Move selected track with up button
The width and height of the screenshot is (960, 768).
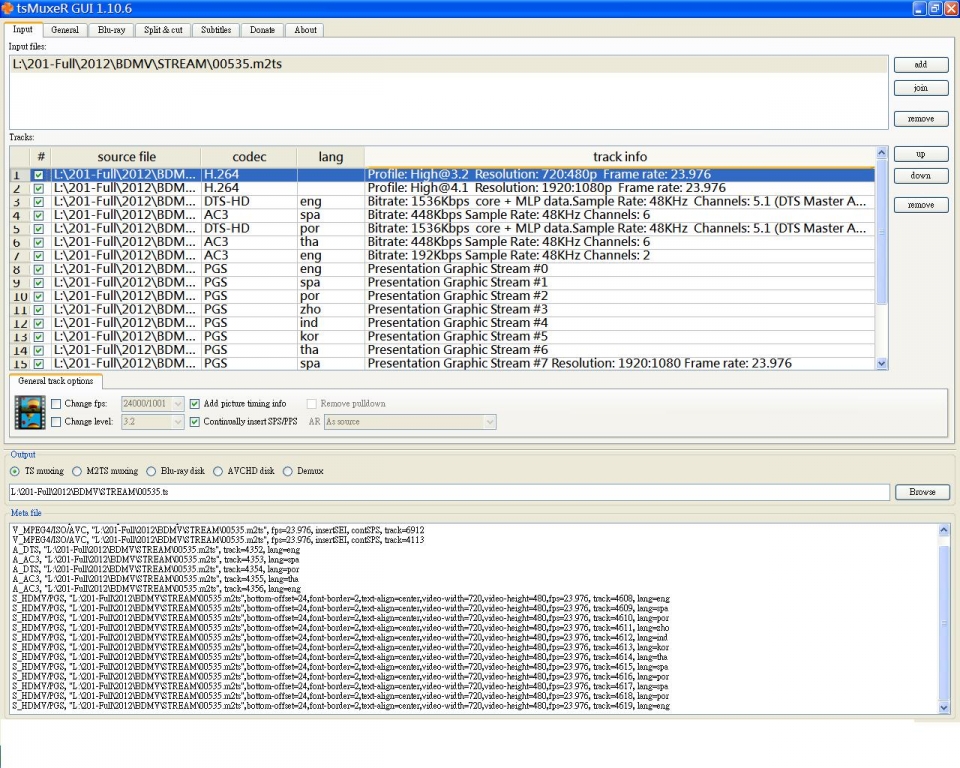920,155
